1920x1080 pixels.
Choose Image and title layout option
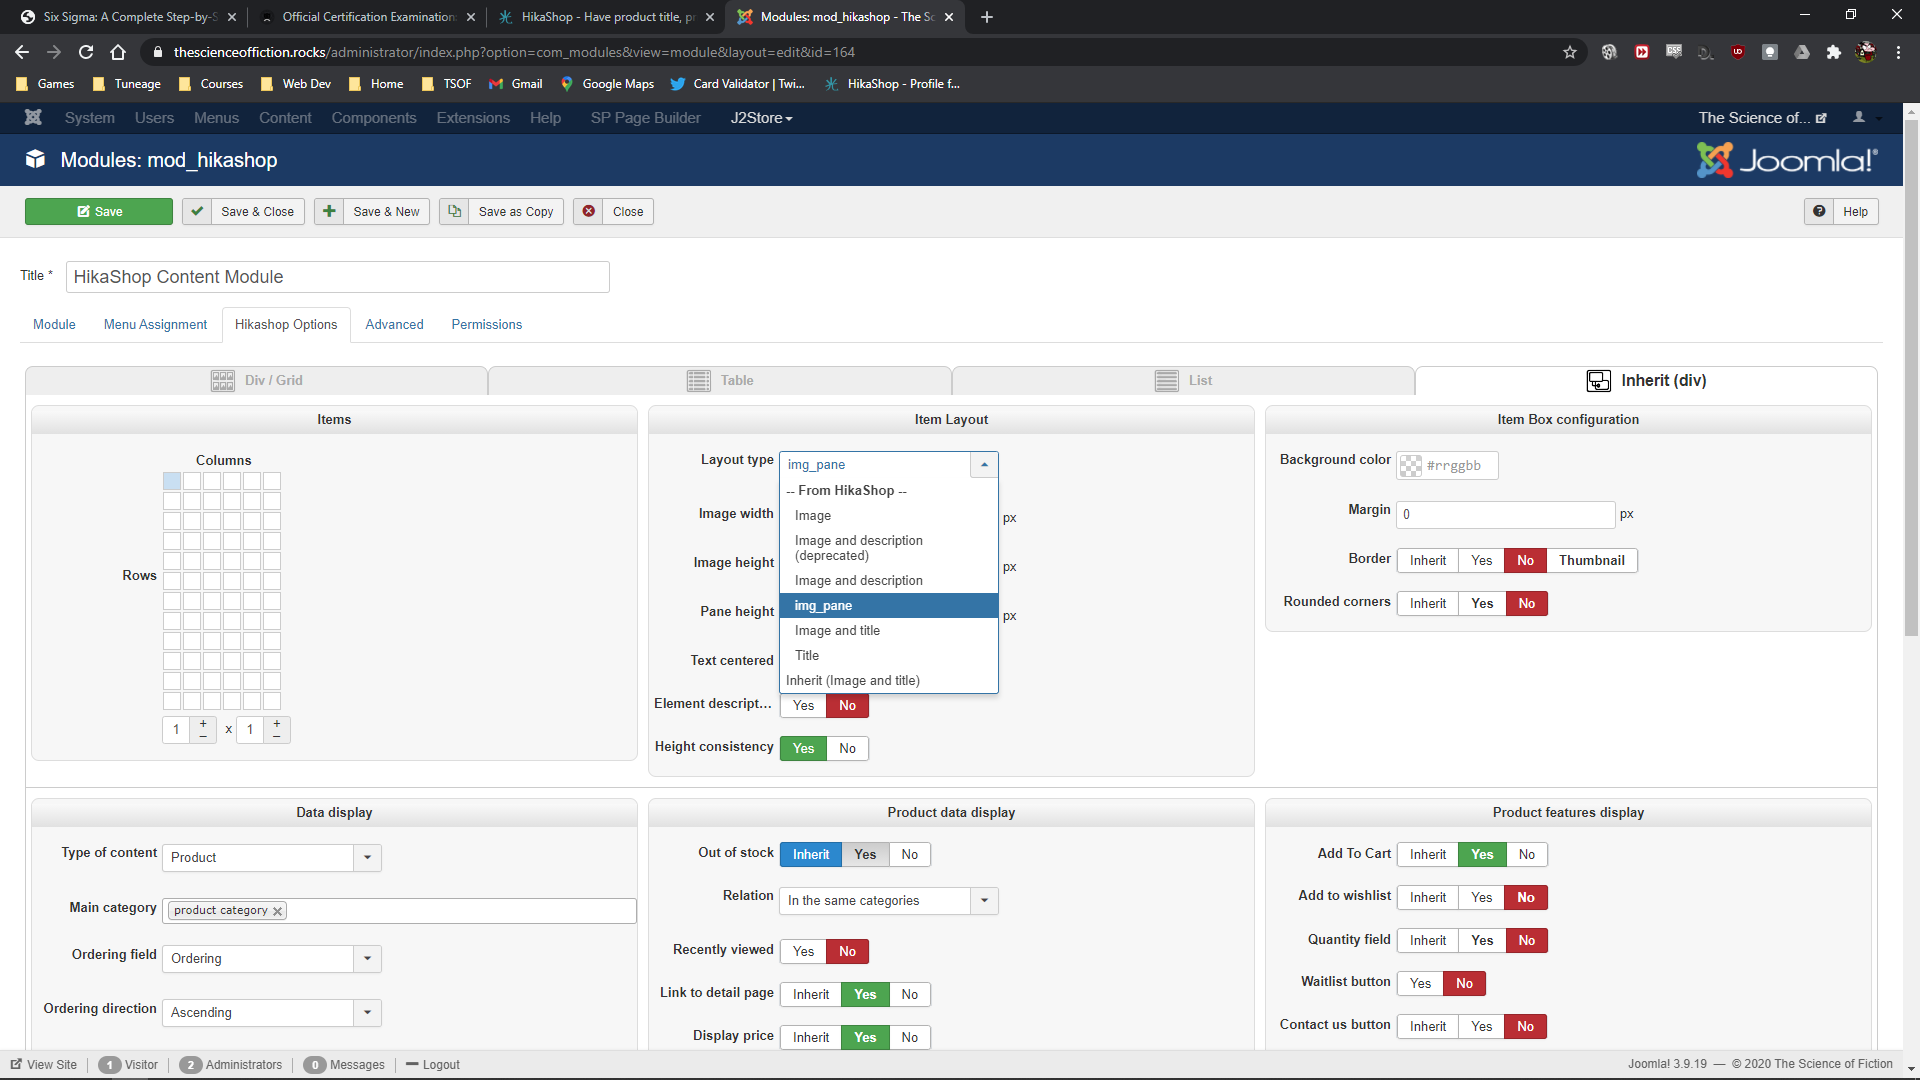tap(837, 631)
